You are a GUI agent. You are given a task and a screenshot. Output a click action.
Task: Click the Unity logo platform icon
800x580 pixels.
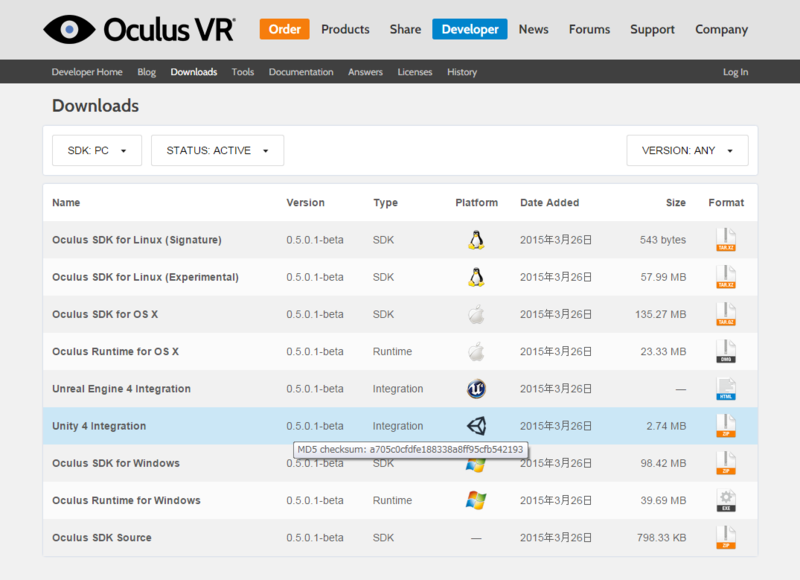point(476,426)
